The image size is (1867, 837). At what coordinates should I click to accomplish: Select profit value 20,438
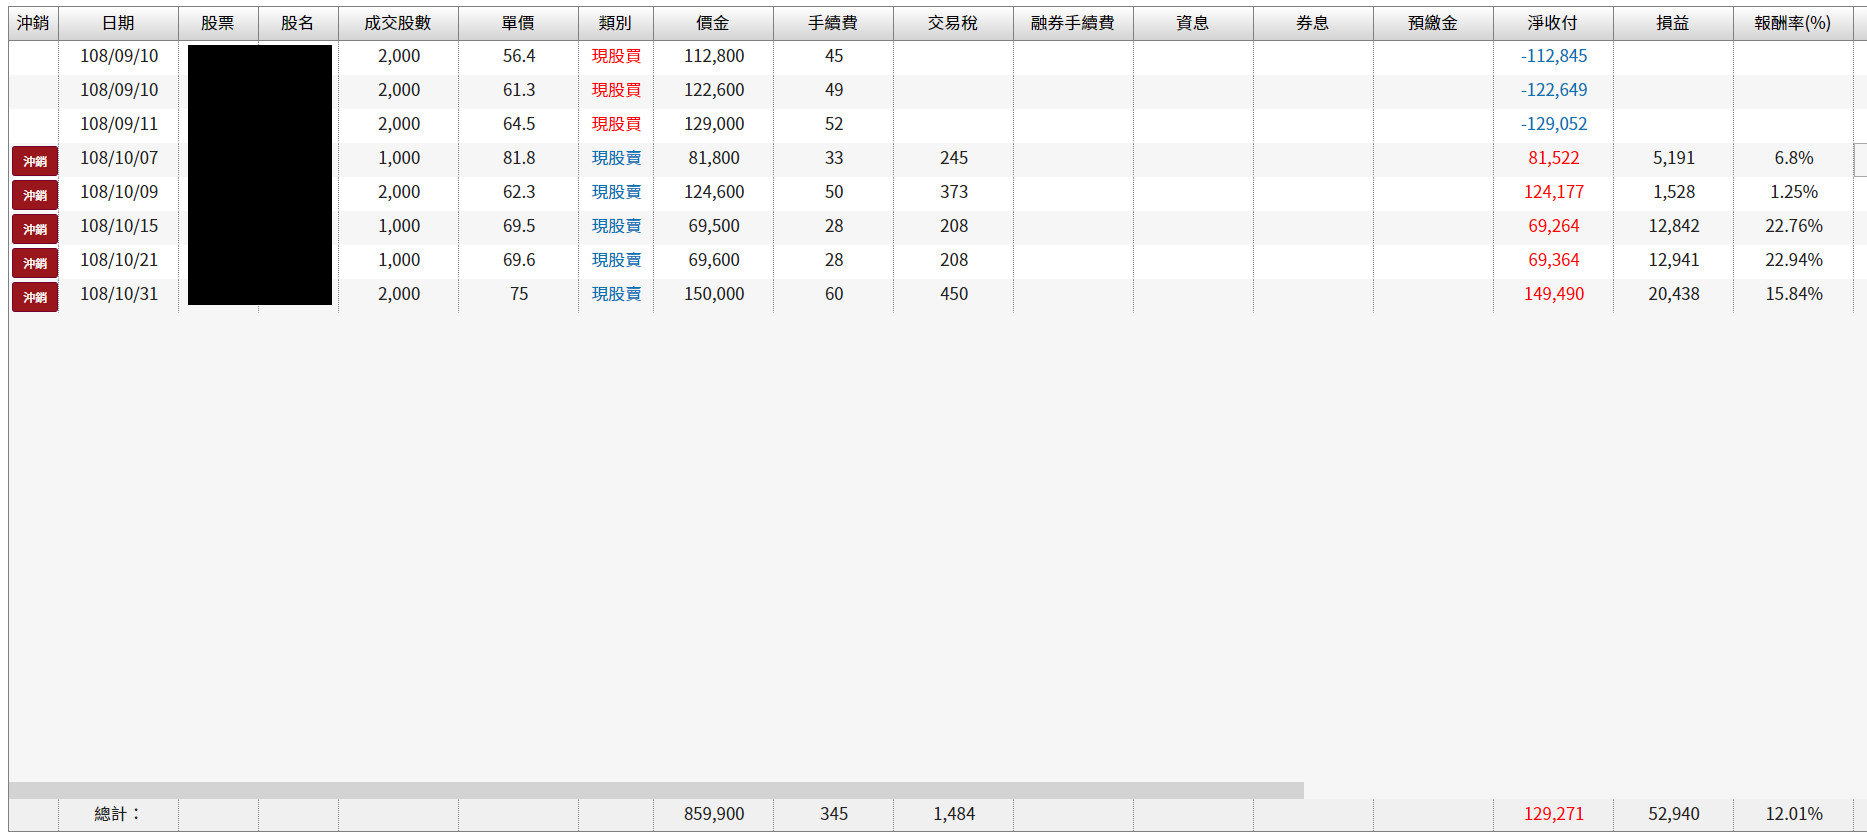pyautogui.click(x=1674, y=294)
